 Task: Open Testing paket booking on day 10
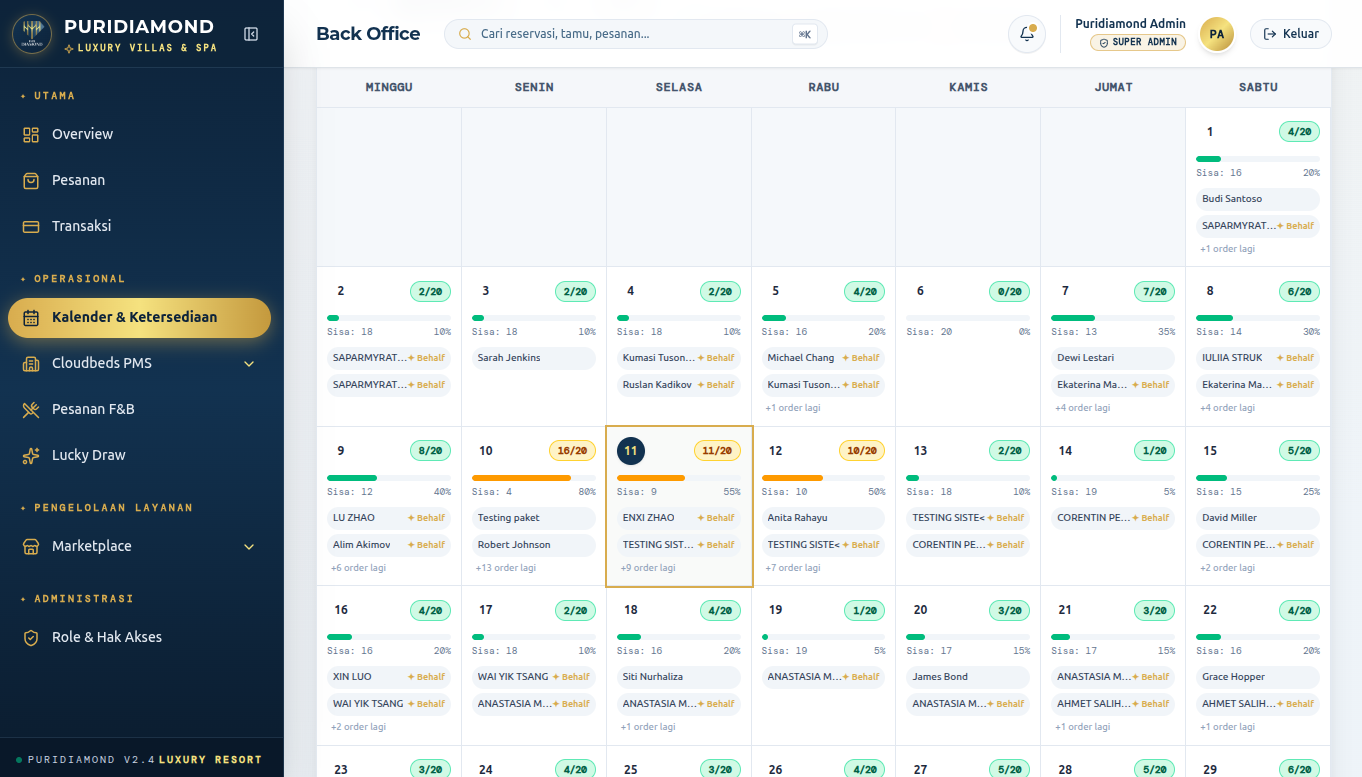click(x=534, y=518)
